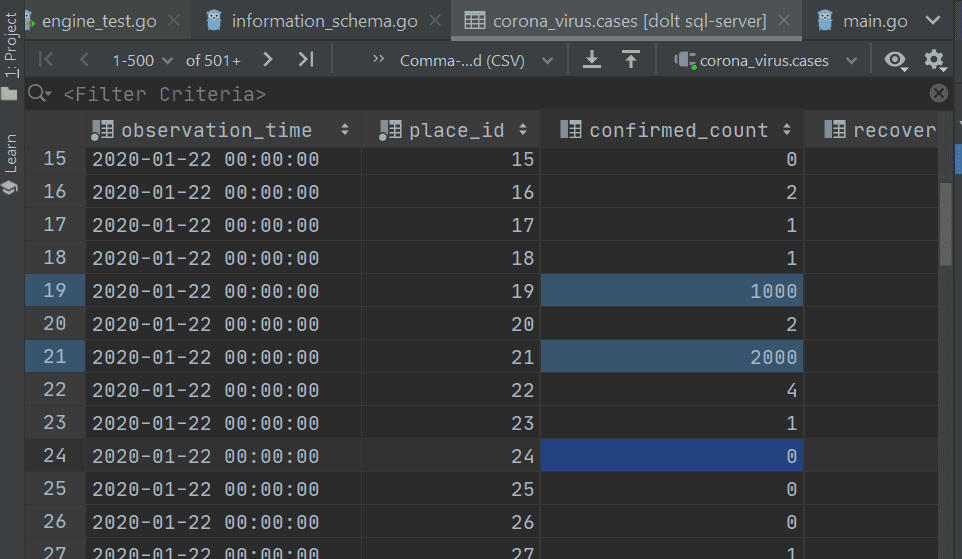Select place_id cell 25

click(450, 488)
